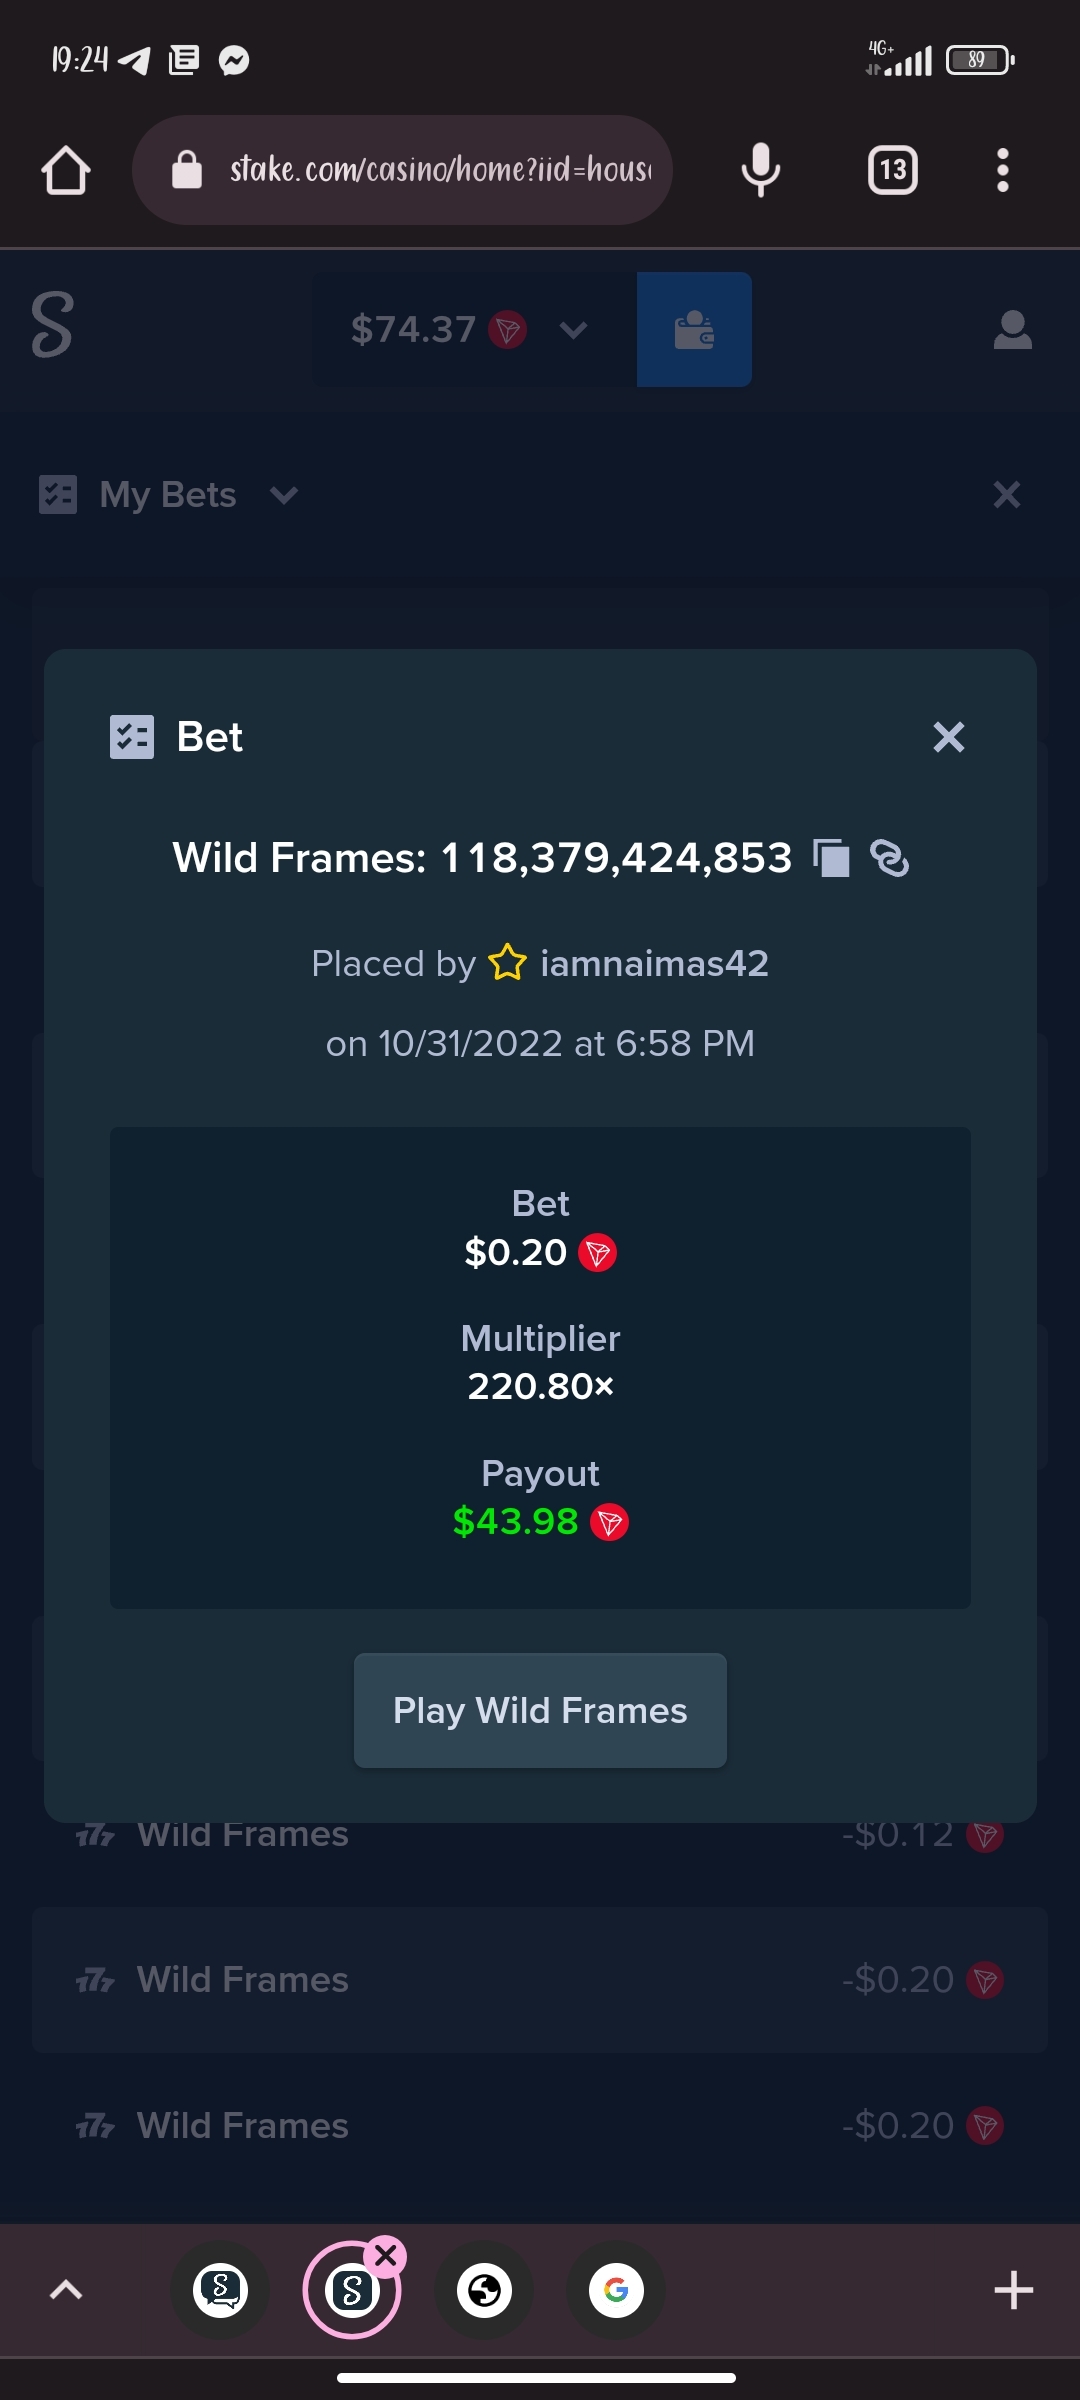The height and width of the screenshot is (2400, 1080).
Task: Open the browser three-dot menu
Action: tap(1002, 170)
